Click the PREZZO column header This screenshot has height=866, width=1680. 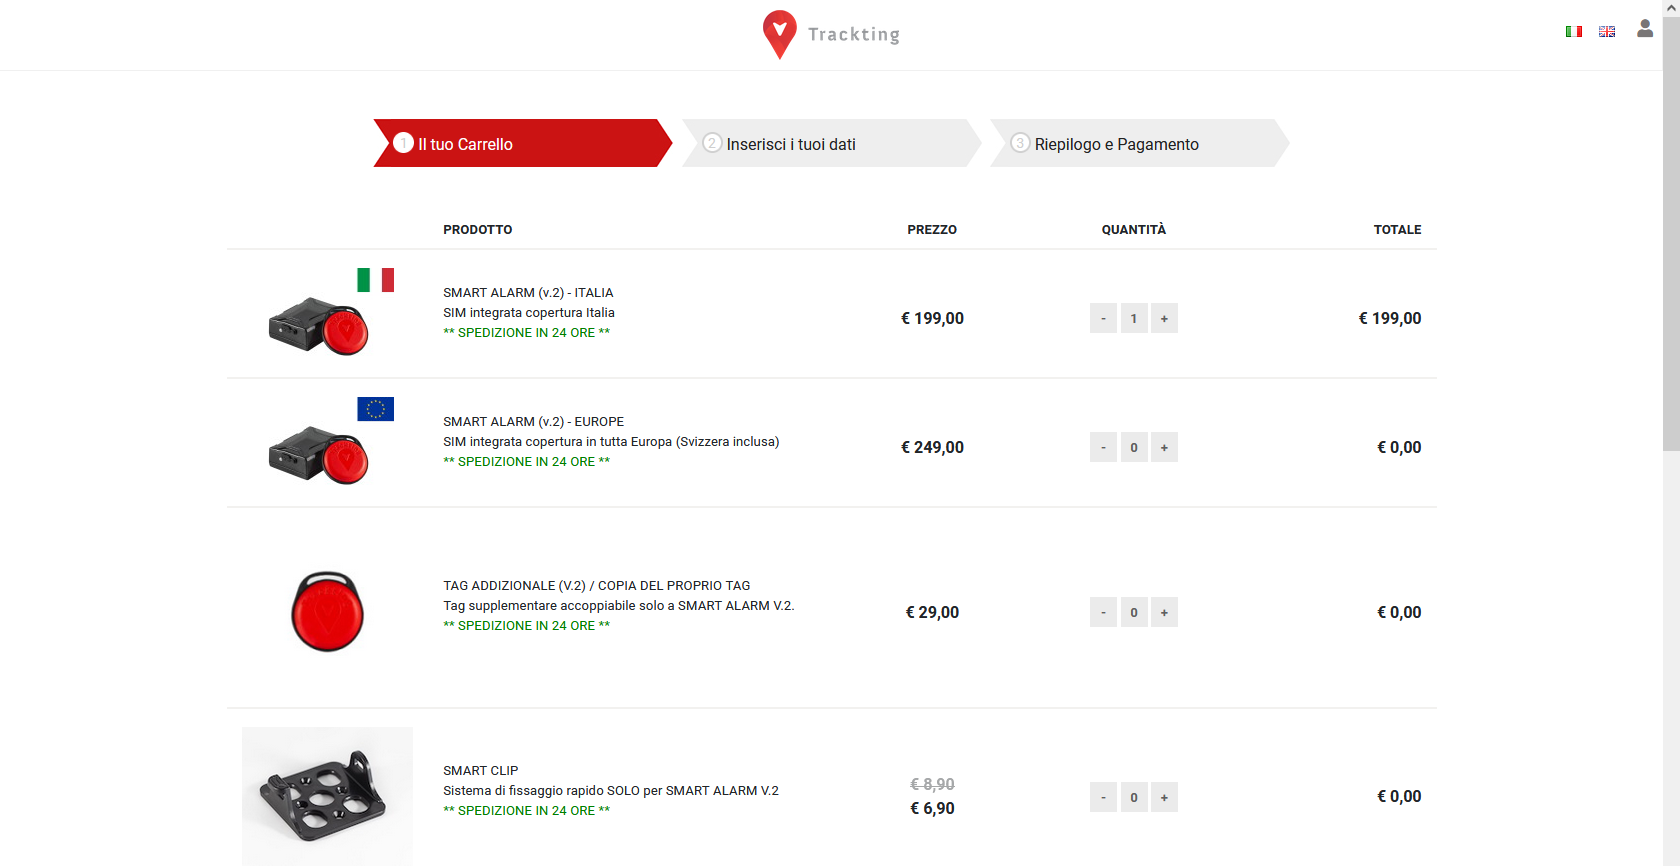click(932, 230)
